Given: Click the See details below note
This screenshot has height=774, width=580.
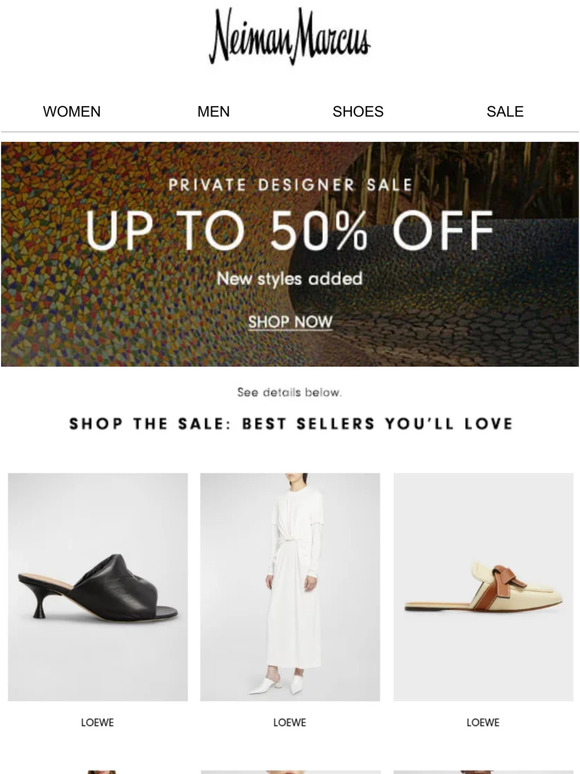Looking at the screenshot, I should pos(290,392).
